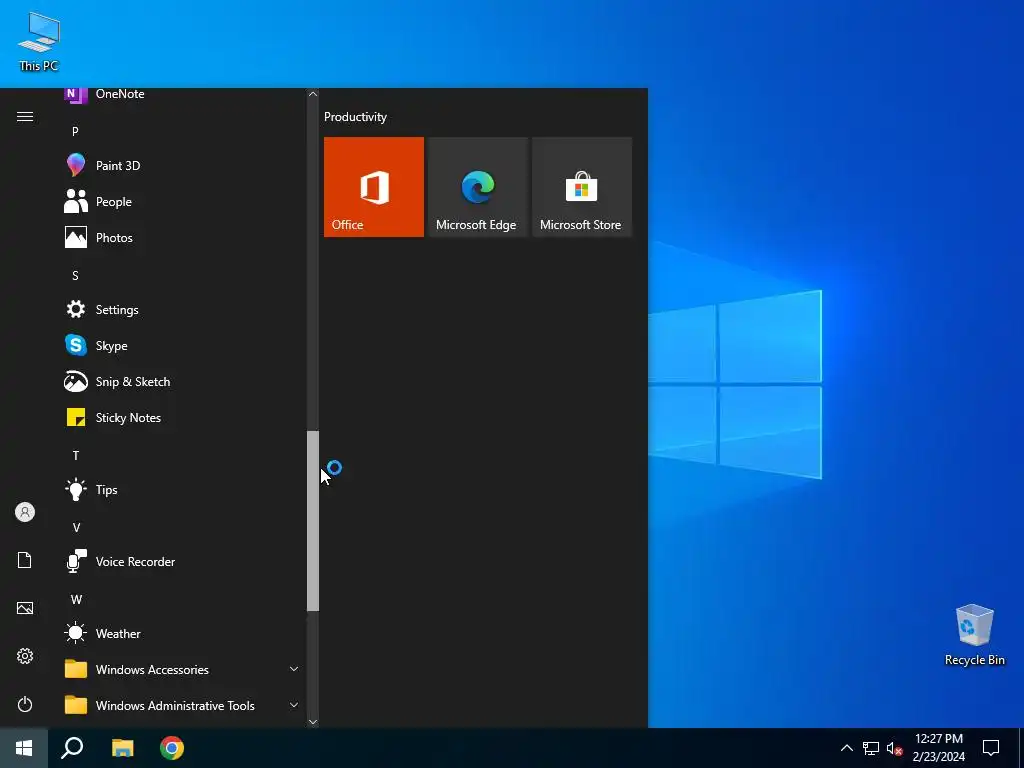The height and width of the screenshot is (768, 1024).
Task: Click the app list scroll-down arrow
Action: tap(313, 722)
